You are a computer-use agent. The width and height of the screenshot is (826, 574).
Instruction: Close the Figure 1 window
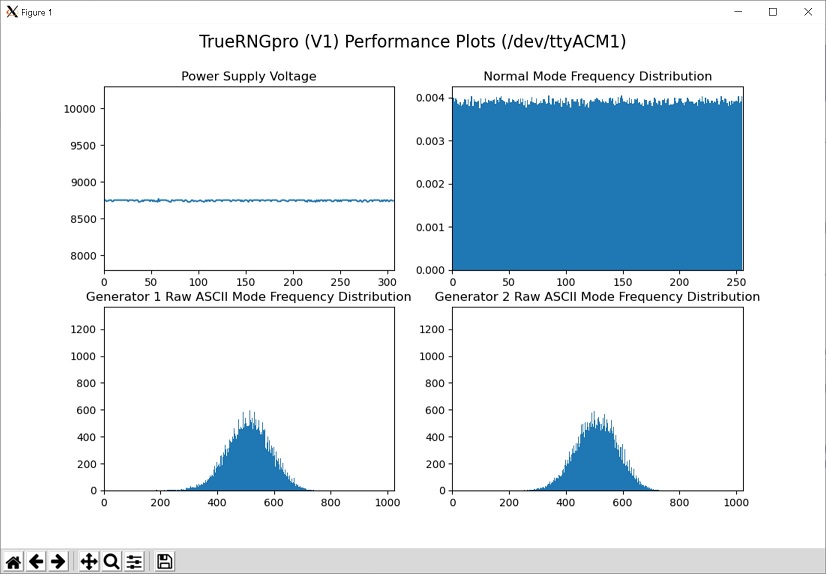[808, 12]
